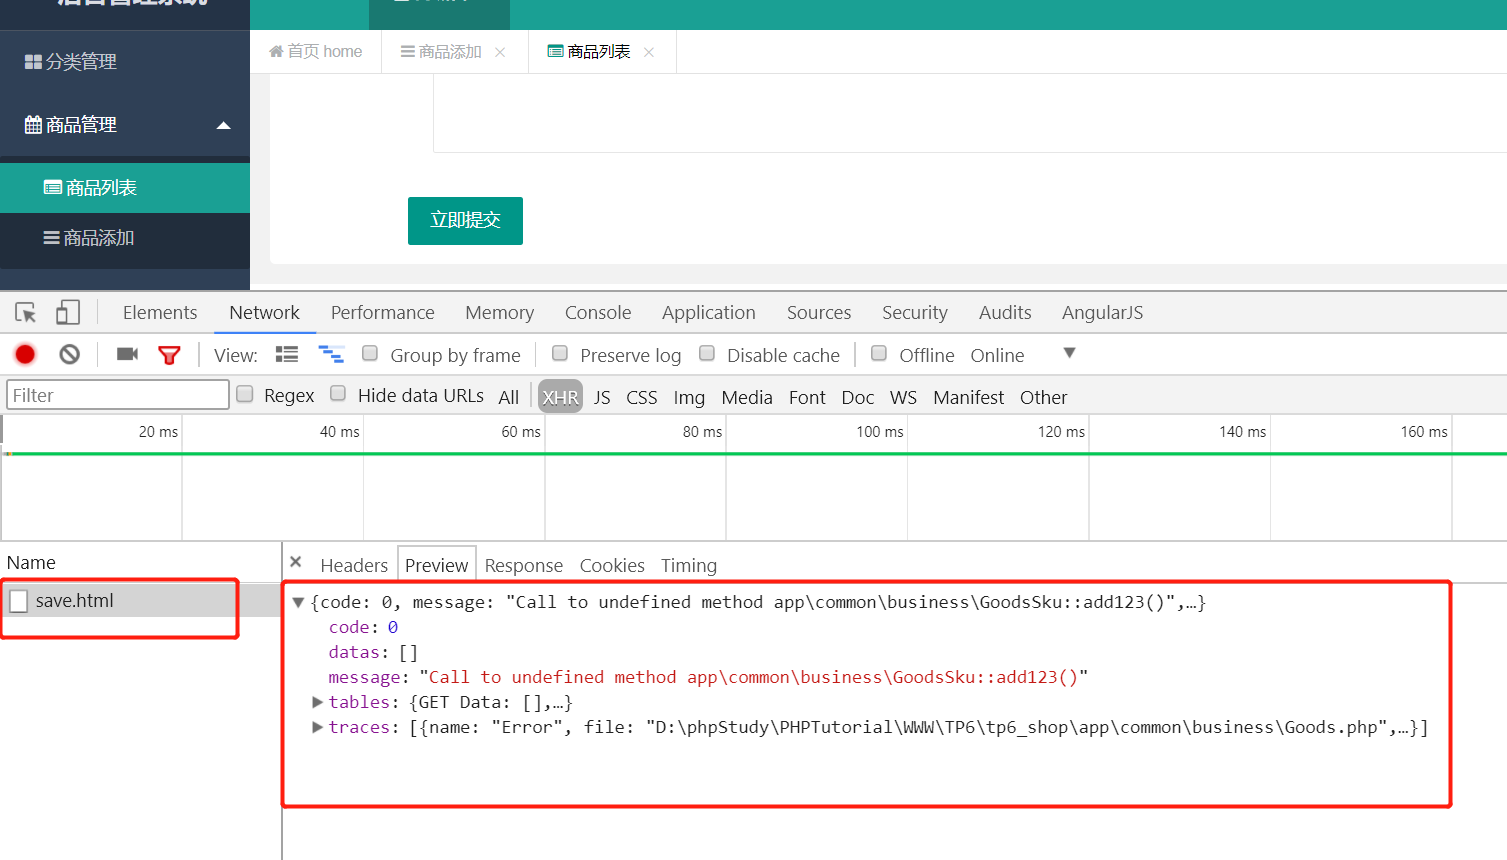Image resolution: width=1507 pixels, height=860 pixels.
Task: Switch to the Headers request tab
Action: pyautogui.click(x=354, y=566)
